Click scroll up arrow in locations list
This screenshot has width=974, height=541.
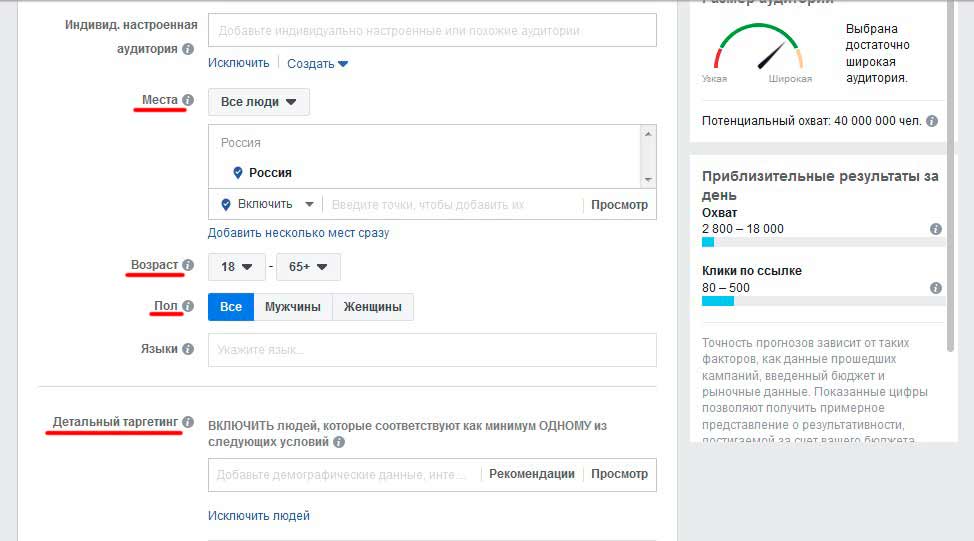click(x=648, y=134)
